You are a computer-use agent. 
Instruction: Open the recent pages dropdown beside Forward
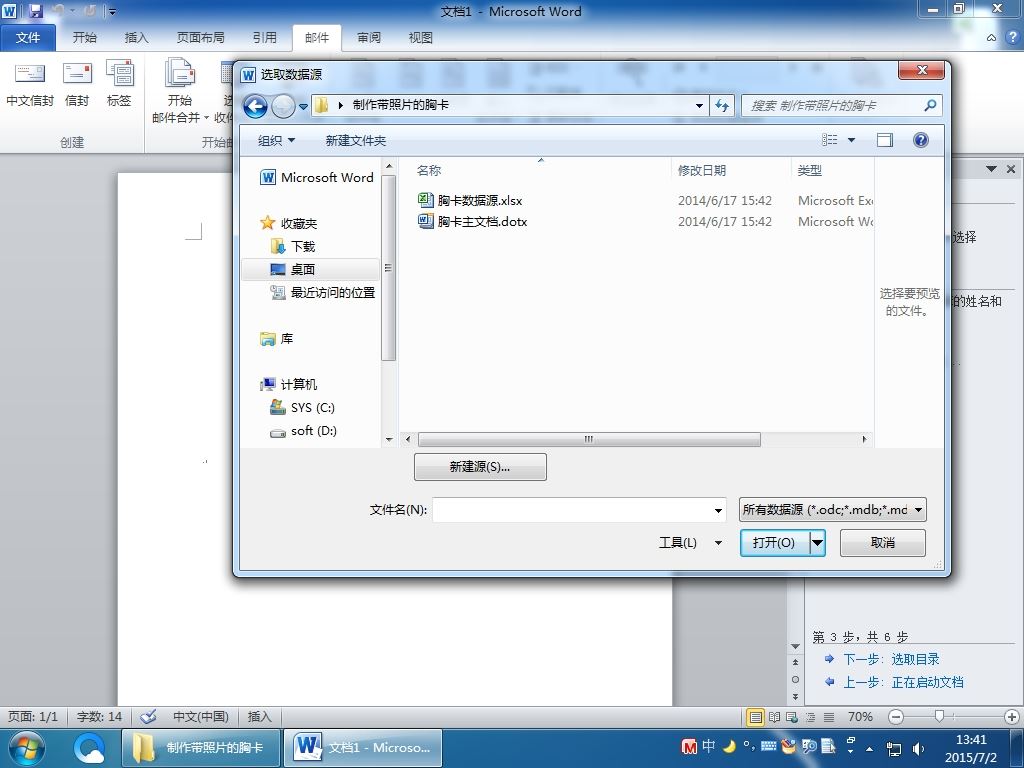point(303,106)
